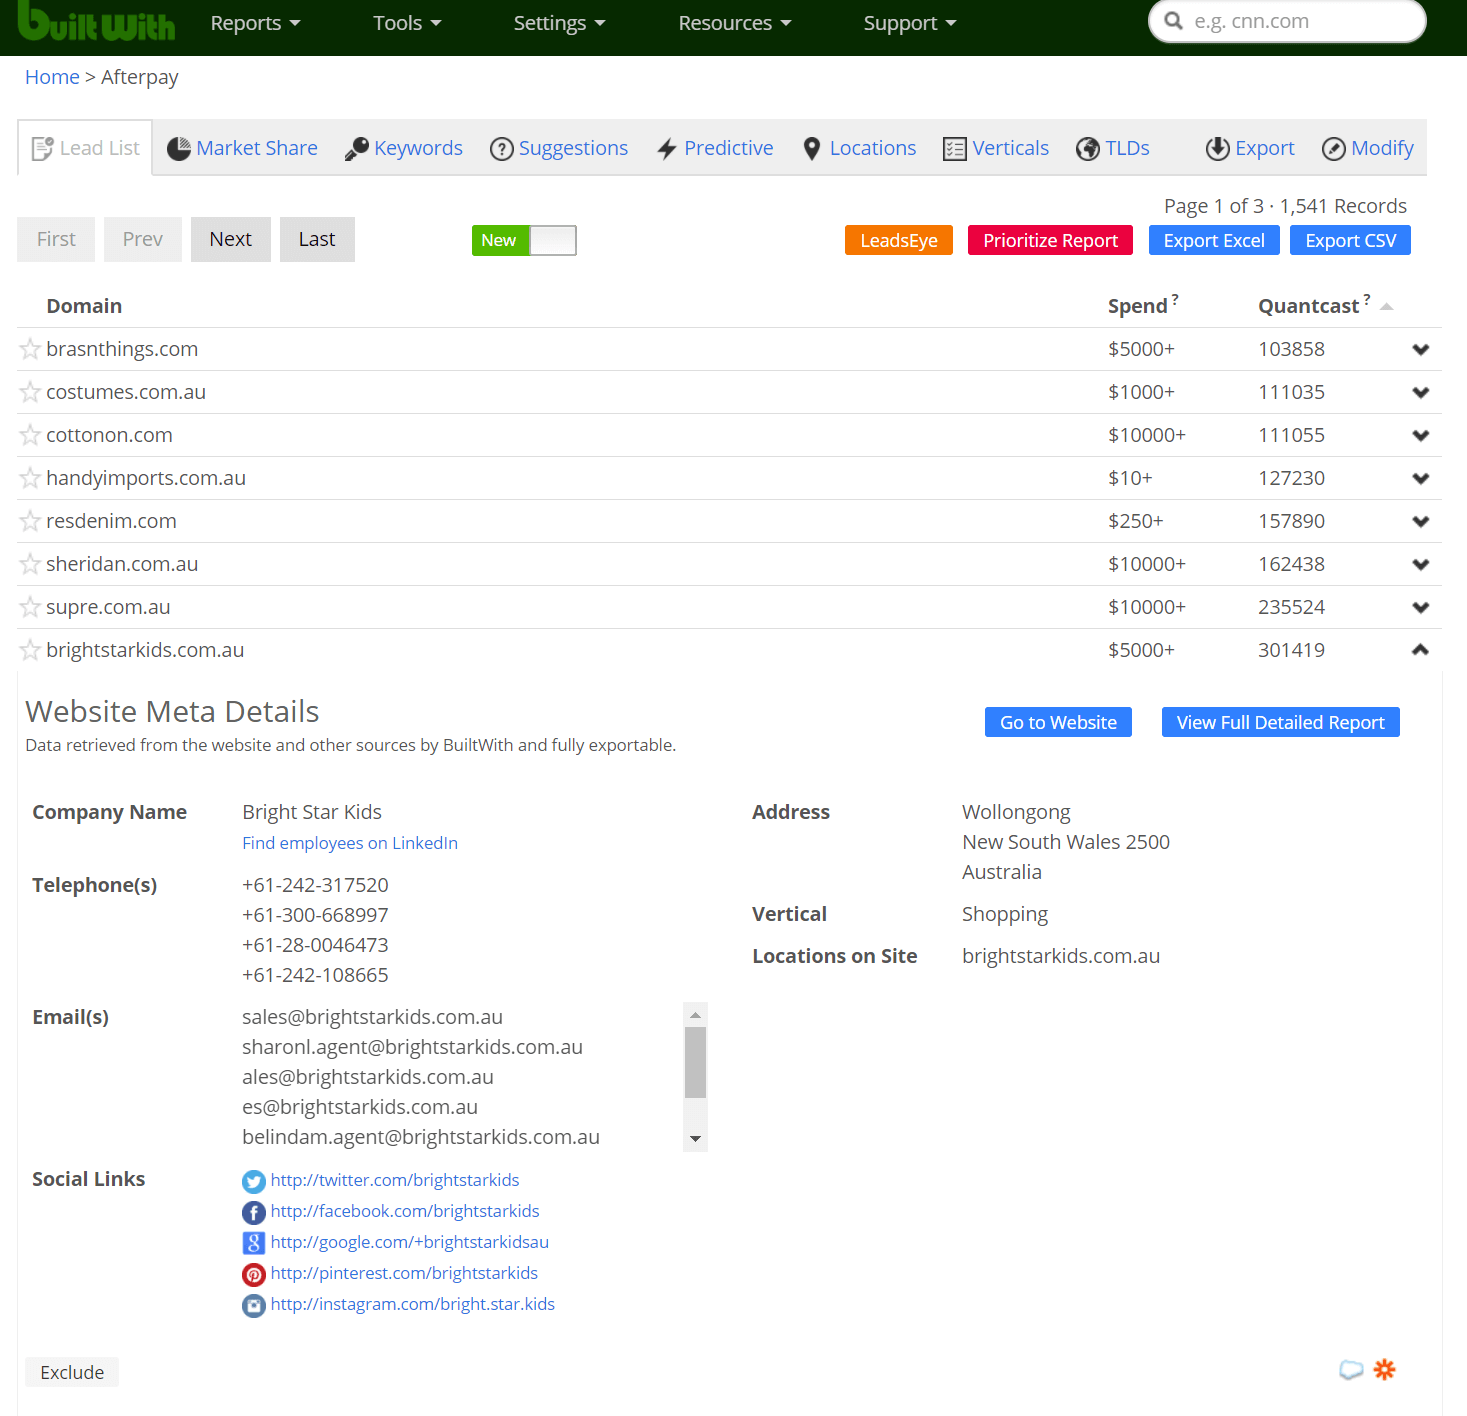The height and width of the screenshot is (1416, 1467).
Task: Open the Resources dropdown menu
Action: (734, 23)
